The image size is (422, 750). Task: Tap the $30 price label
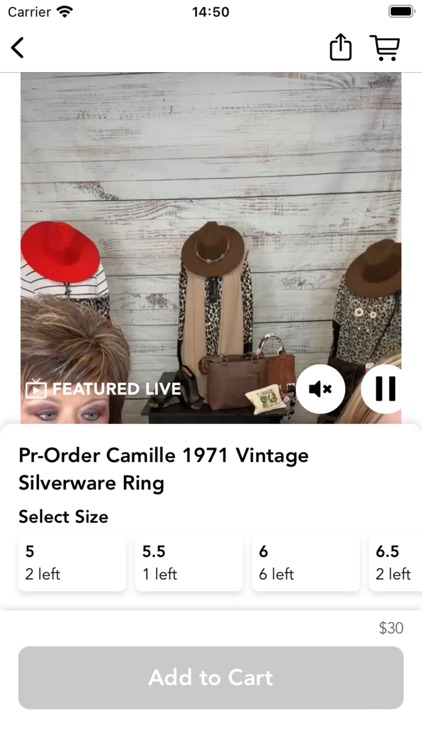click(x=391, y=628)
